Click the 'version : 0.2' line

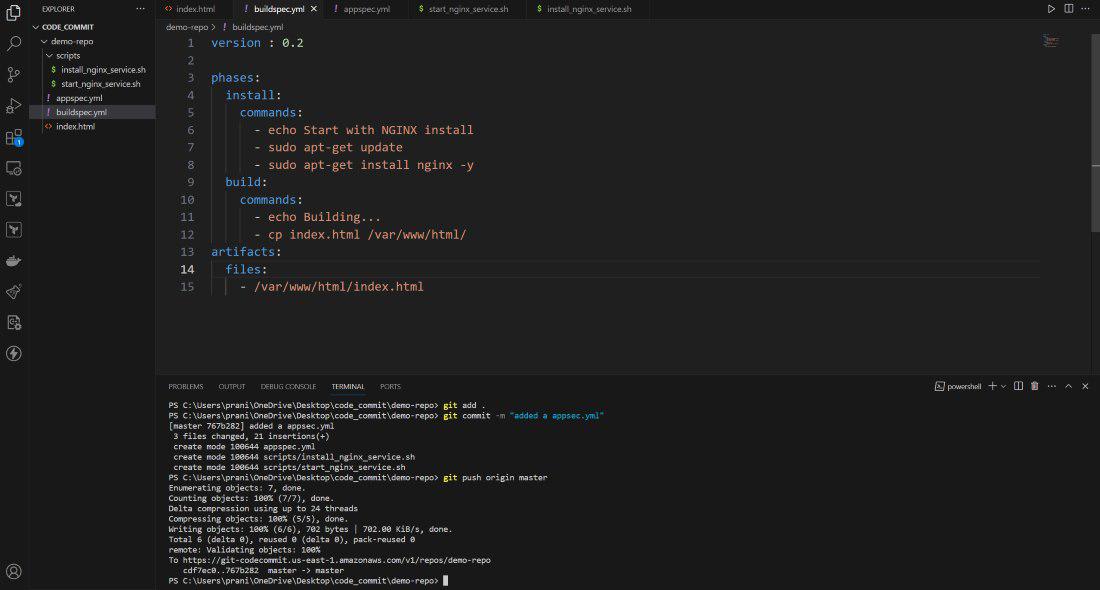(257, 43)
